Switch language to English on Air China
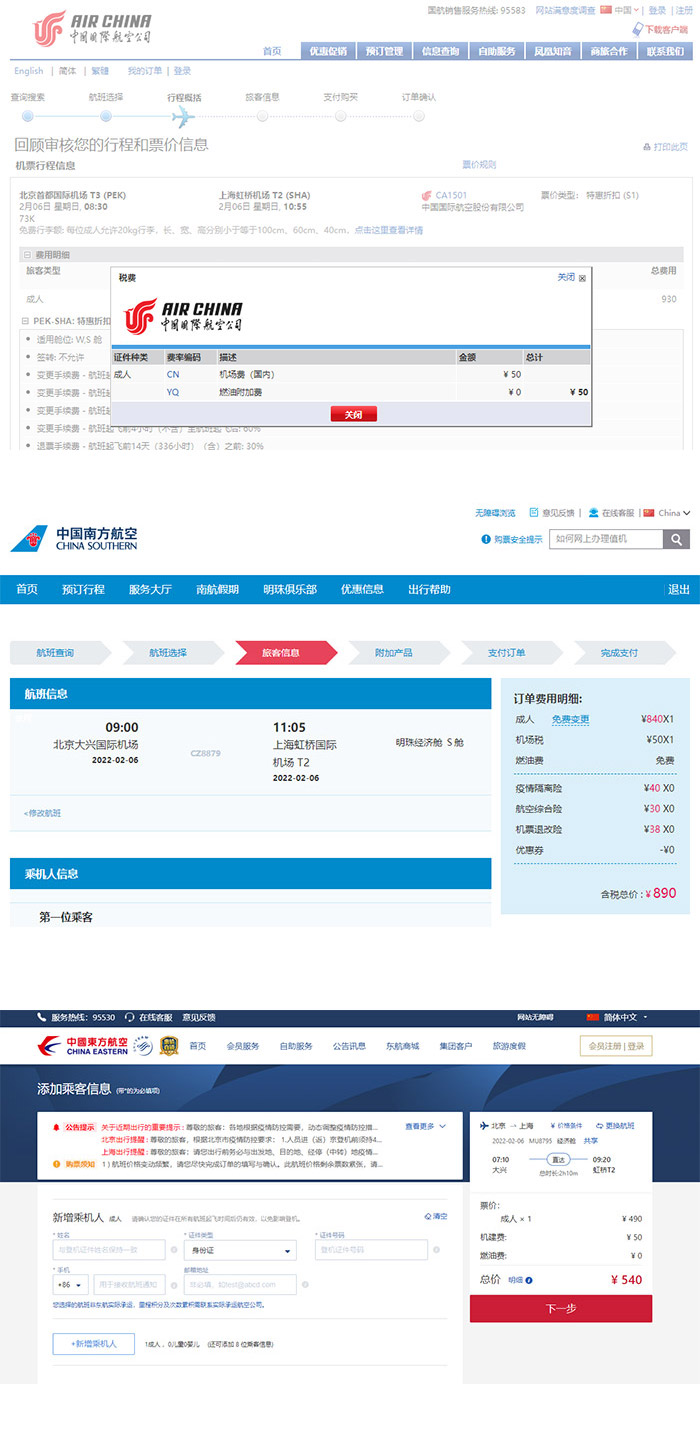 pyautogui.click(x=28, y=71)
